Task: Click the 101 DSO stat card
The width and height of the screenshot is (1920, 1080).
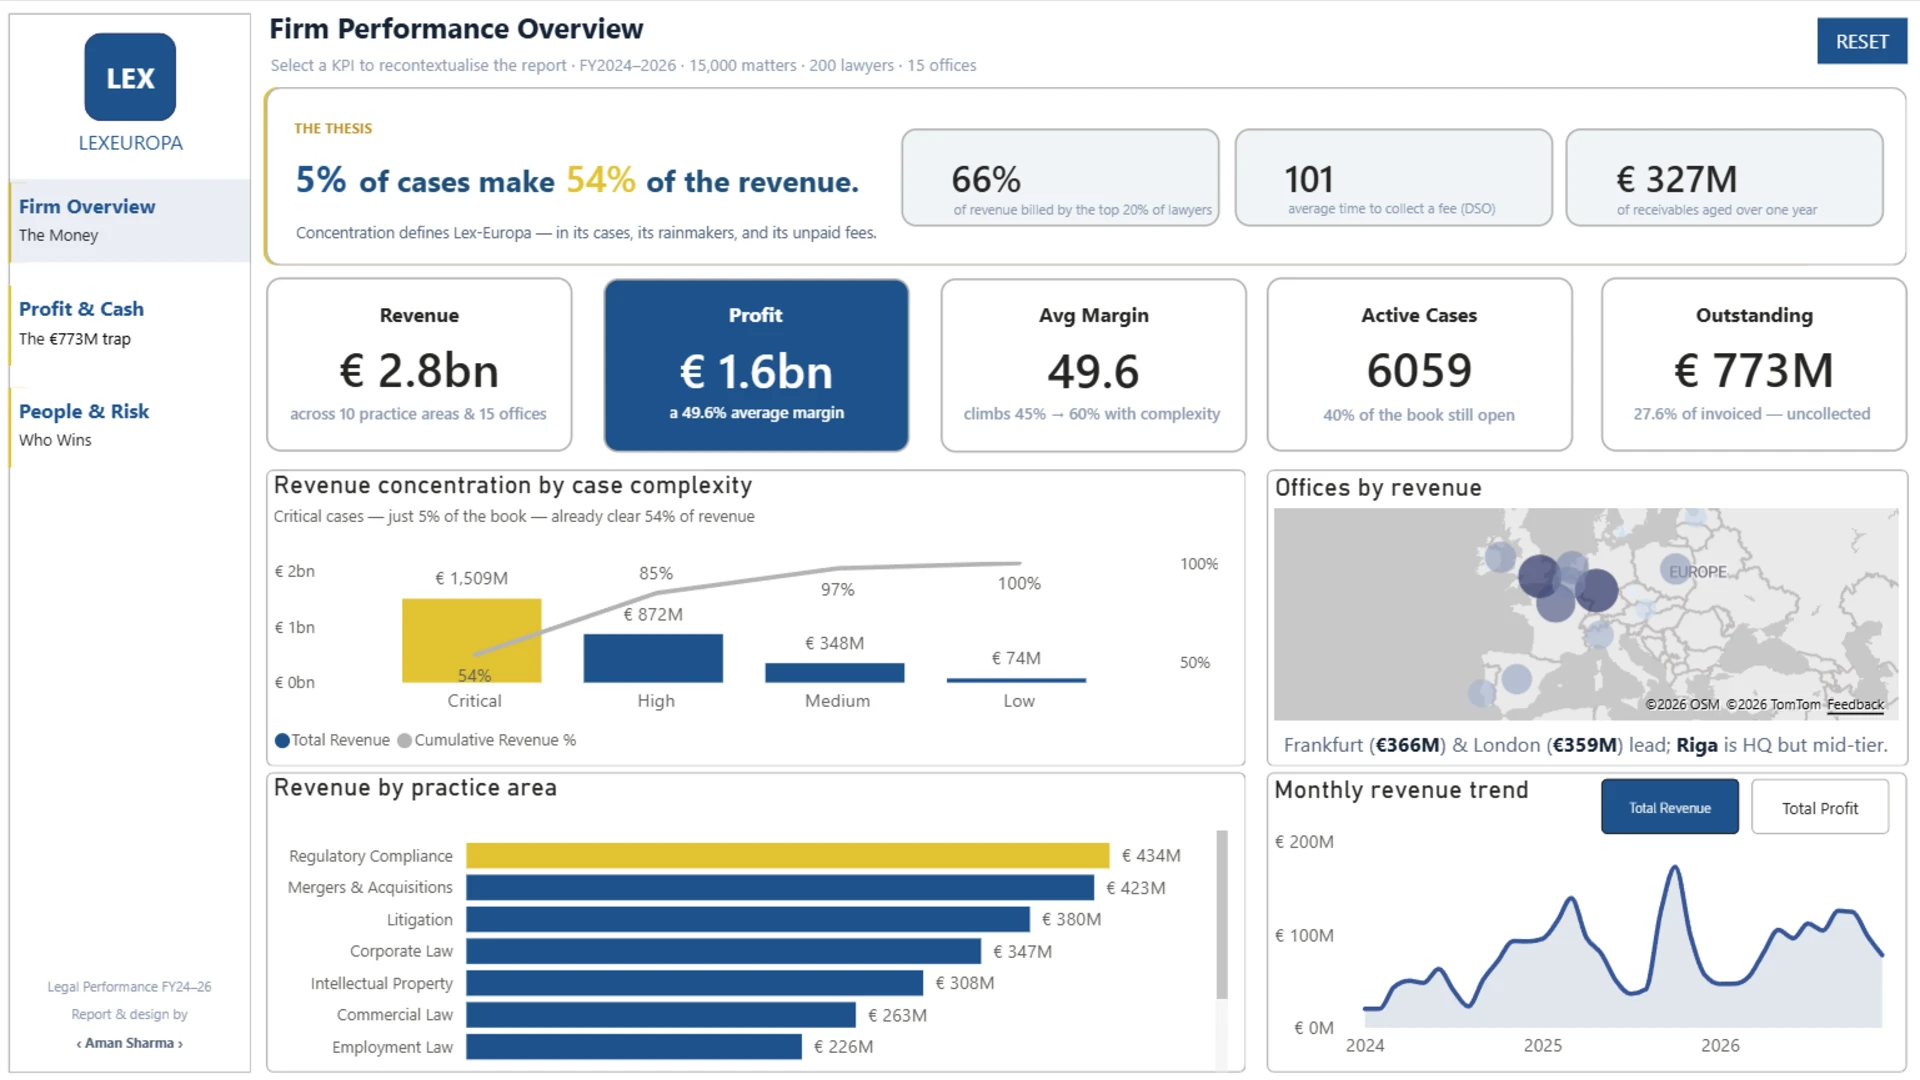Action: click(x=1393, y=178)
